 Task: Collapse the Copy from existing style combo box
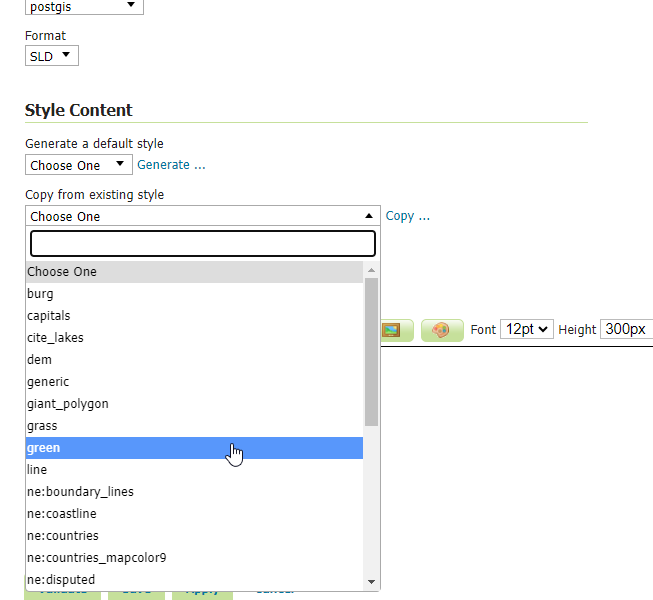(x=202, y=216)
